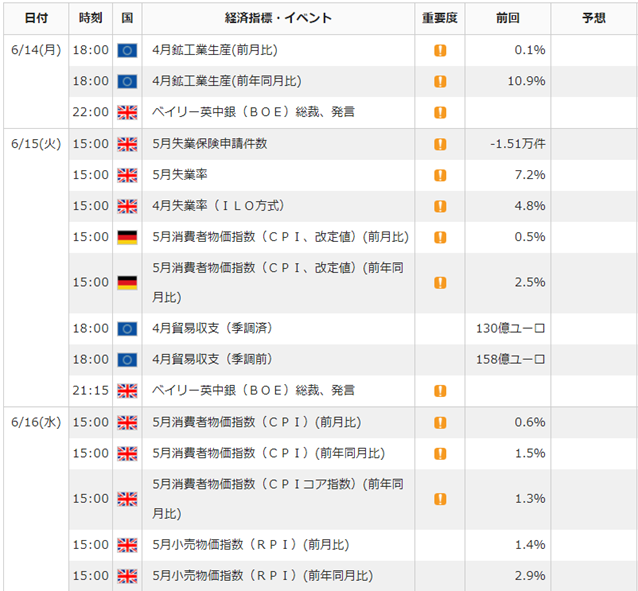Click UK flag for 5月失業率 row
638x591 pixels.
pyautogui.click(x=127, y=175)
